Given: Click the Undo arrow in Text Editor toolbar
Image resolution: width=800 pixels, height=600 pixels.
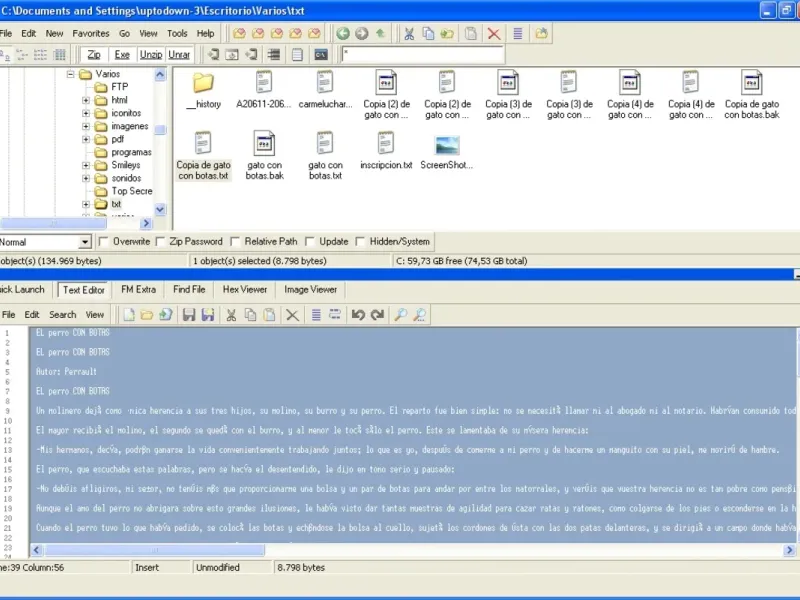Looking at the screenshot, I should tap(358, 314).
